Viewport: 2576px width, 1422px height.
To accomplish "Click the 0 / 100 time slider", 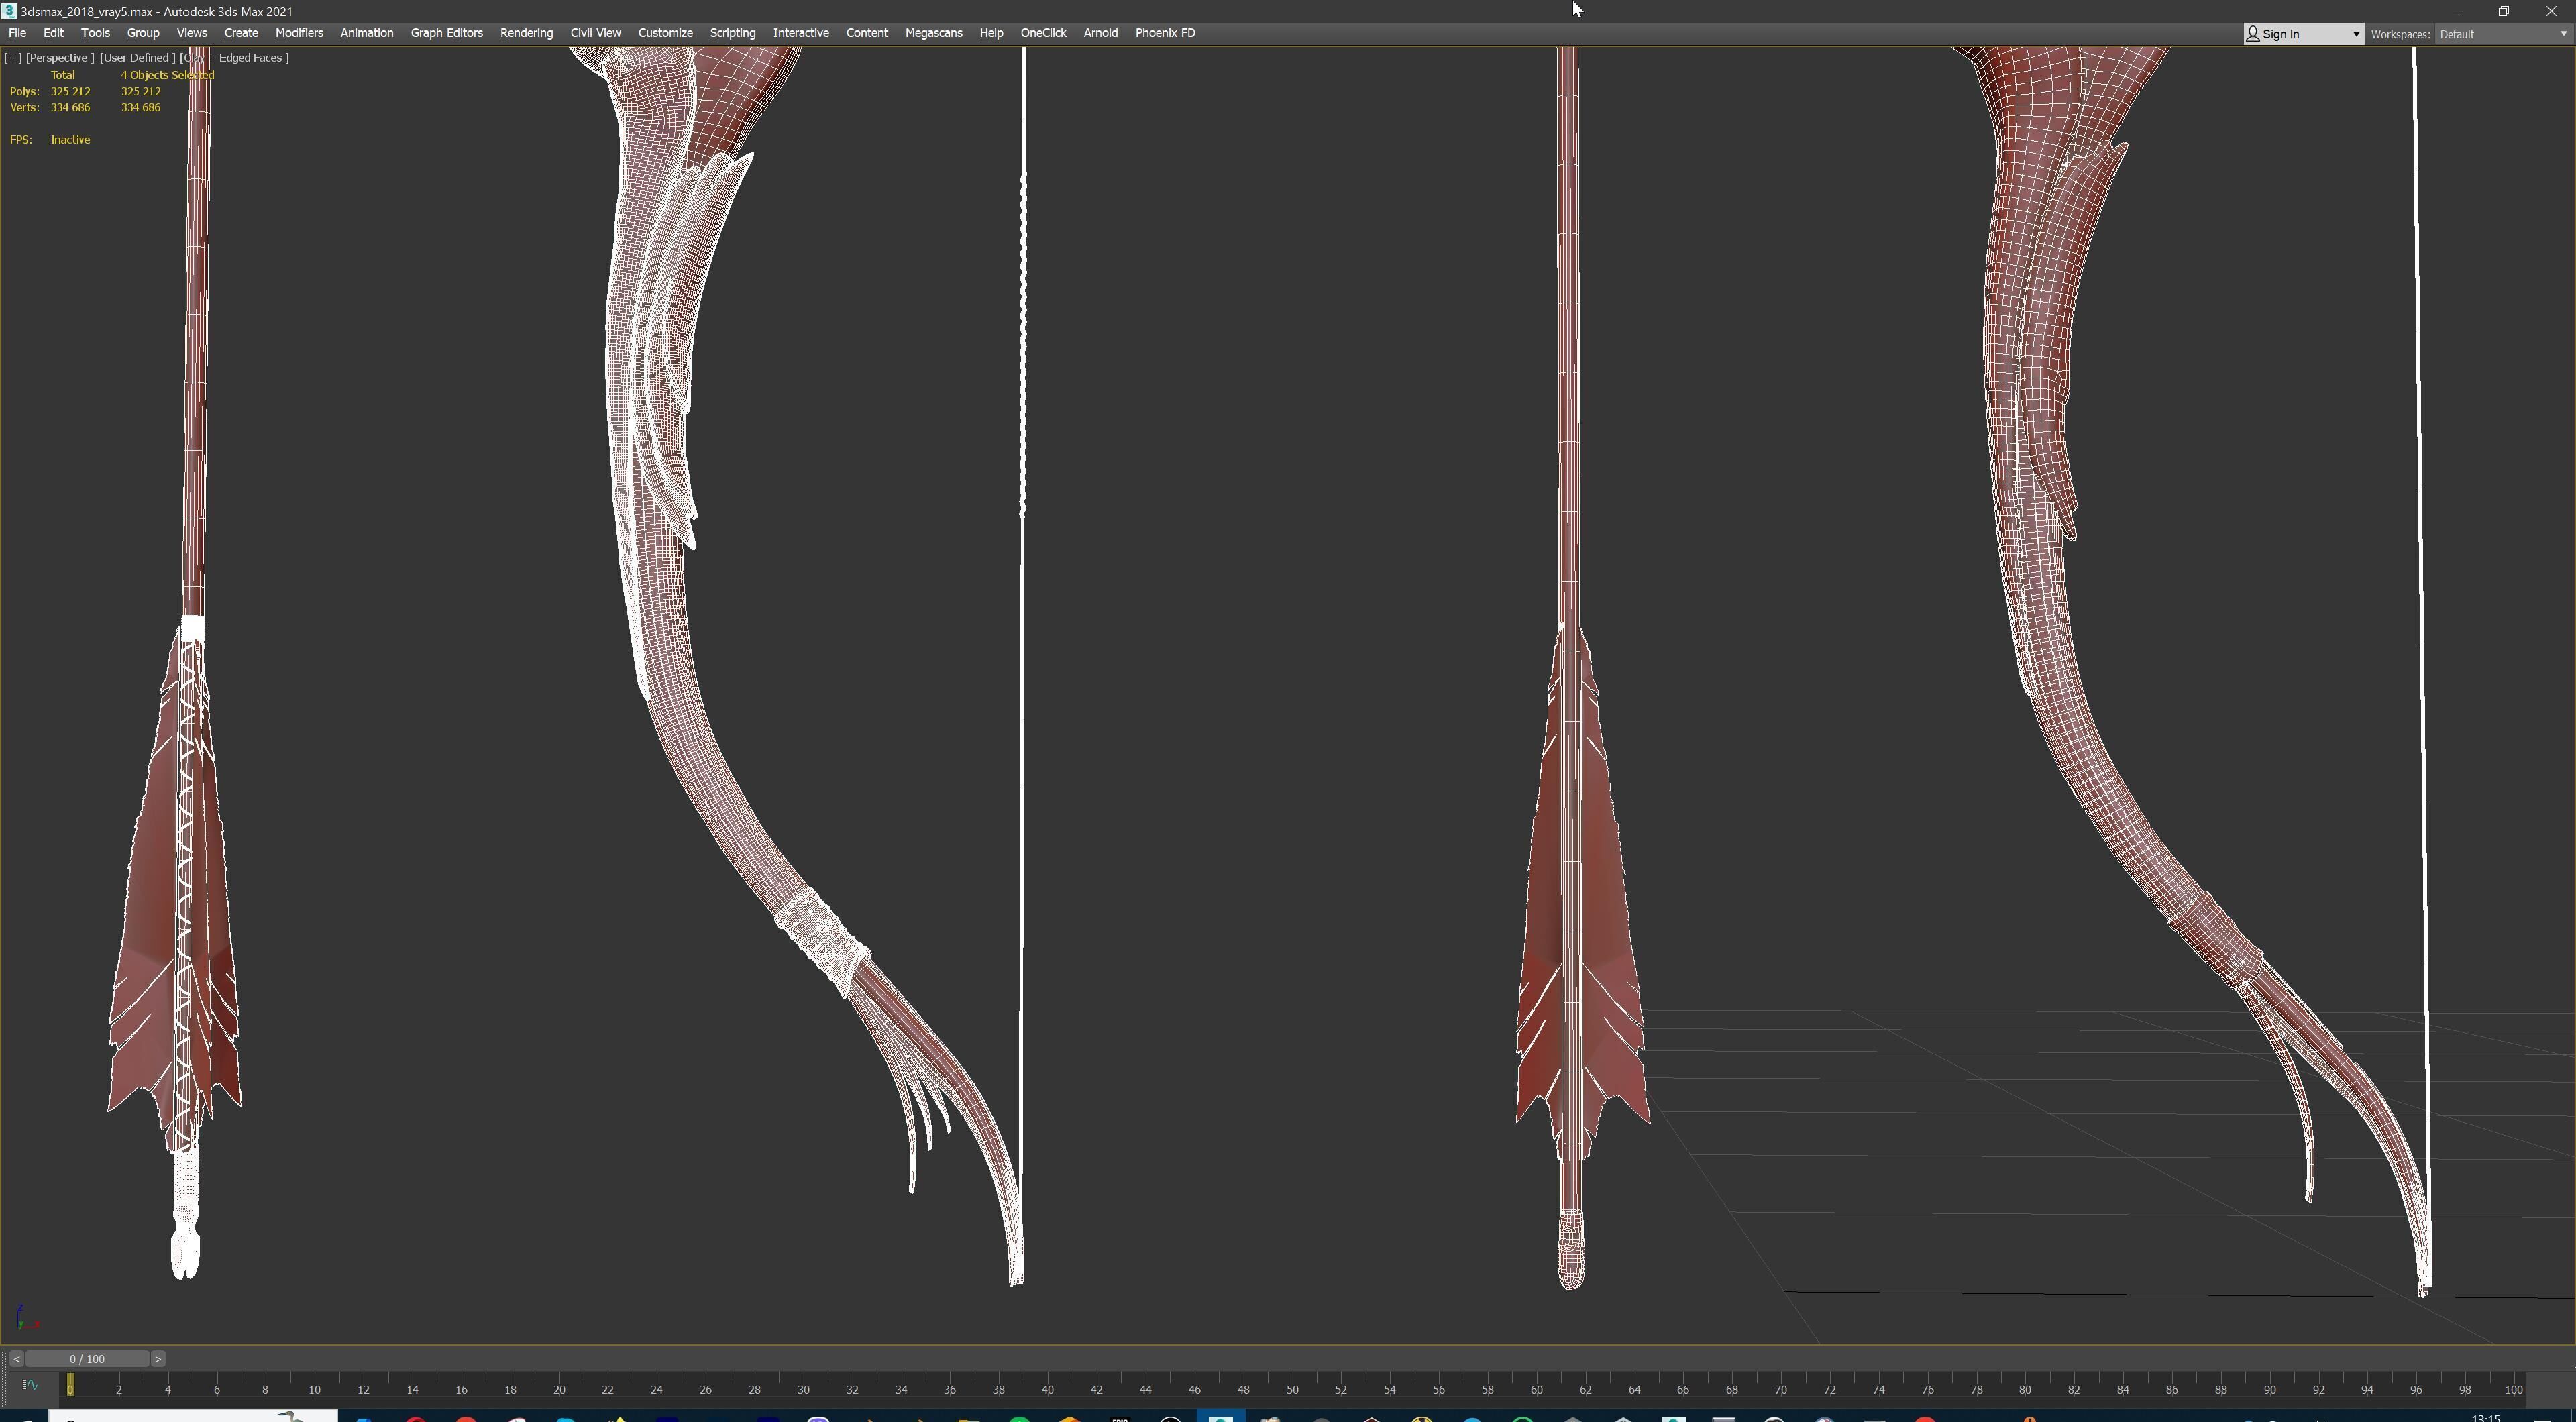I will coord(87,1358).
